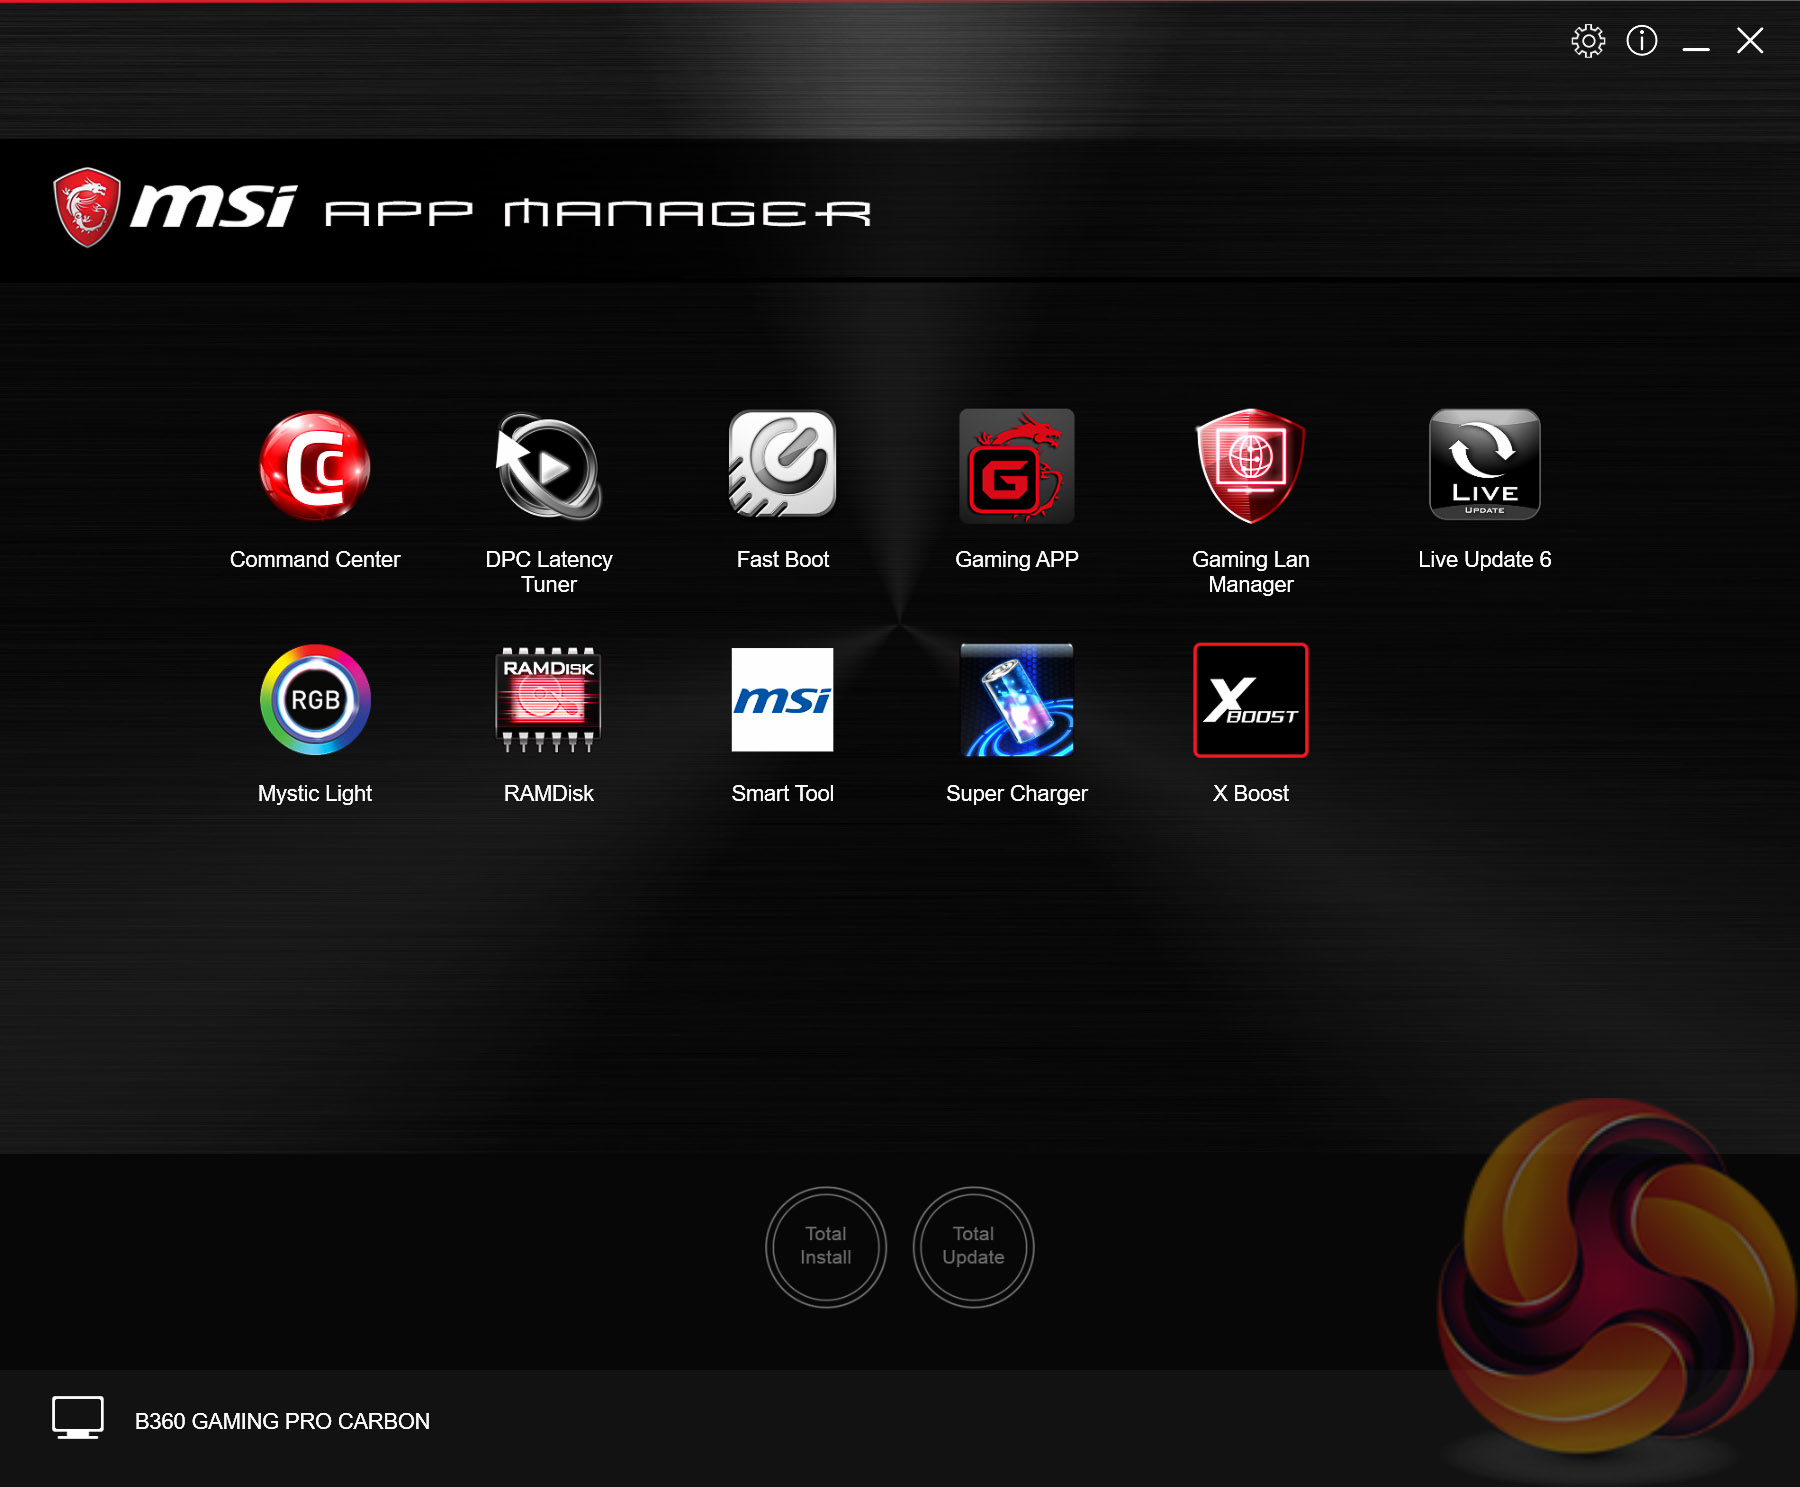Click the APP MANAGER title text
The image size is (1800, 1487).
(598, 213)
